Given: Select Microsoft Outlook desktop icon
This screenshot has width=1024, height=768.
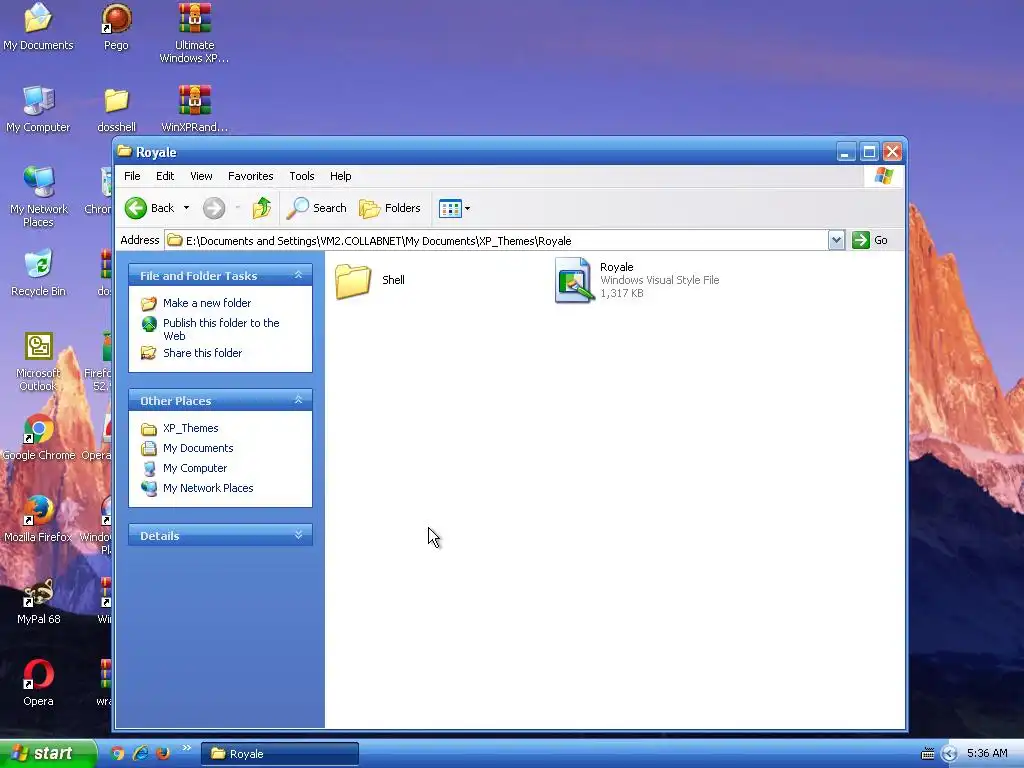Looking at the screenshot, I should pyautogui.click(x=39, y=346).
